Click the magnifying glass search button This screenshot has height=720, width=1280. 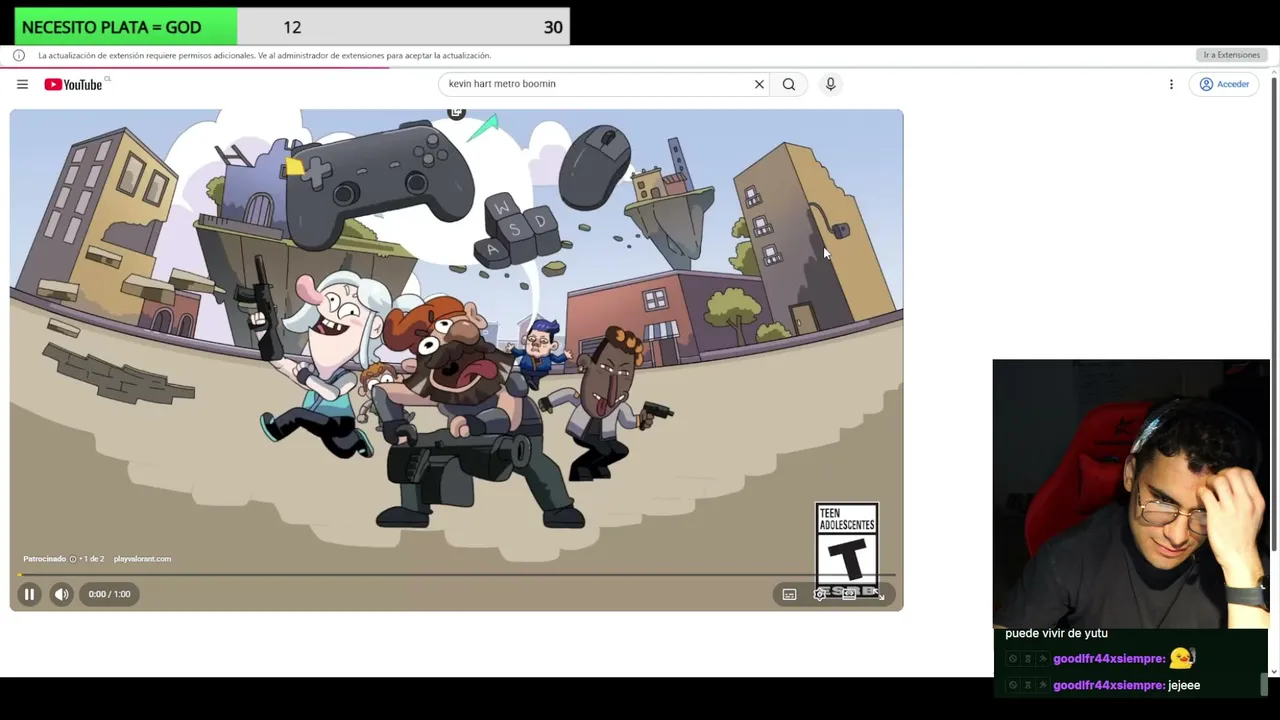pyautogui.click(x=789, y=84)
